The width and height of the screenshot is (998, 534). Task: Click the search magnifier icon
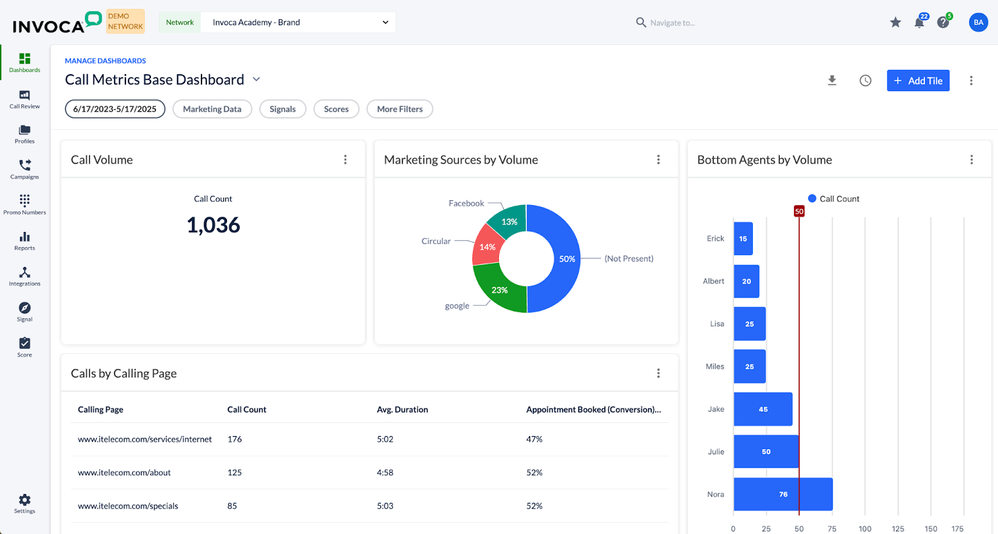point(641,22)
